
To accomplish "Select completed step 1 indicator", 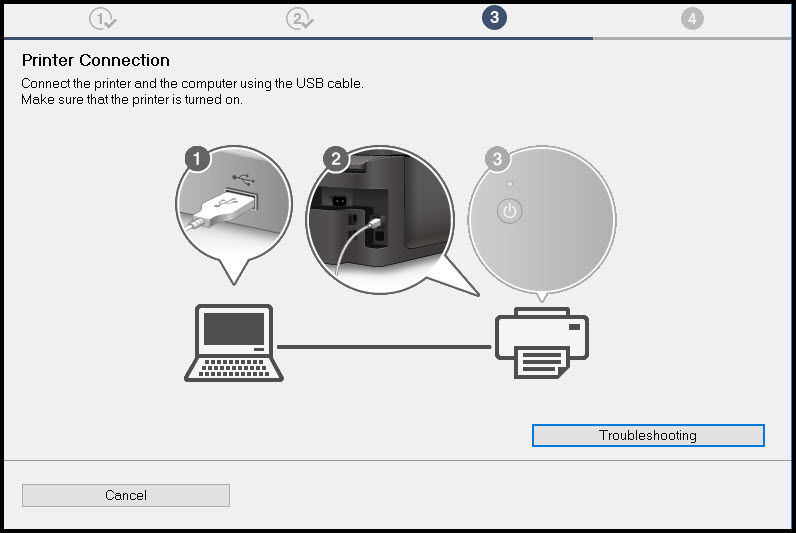I will point(103,19).
